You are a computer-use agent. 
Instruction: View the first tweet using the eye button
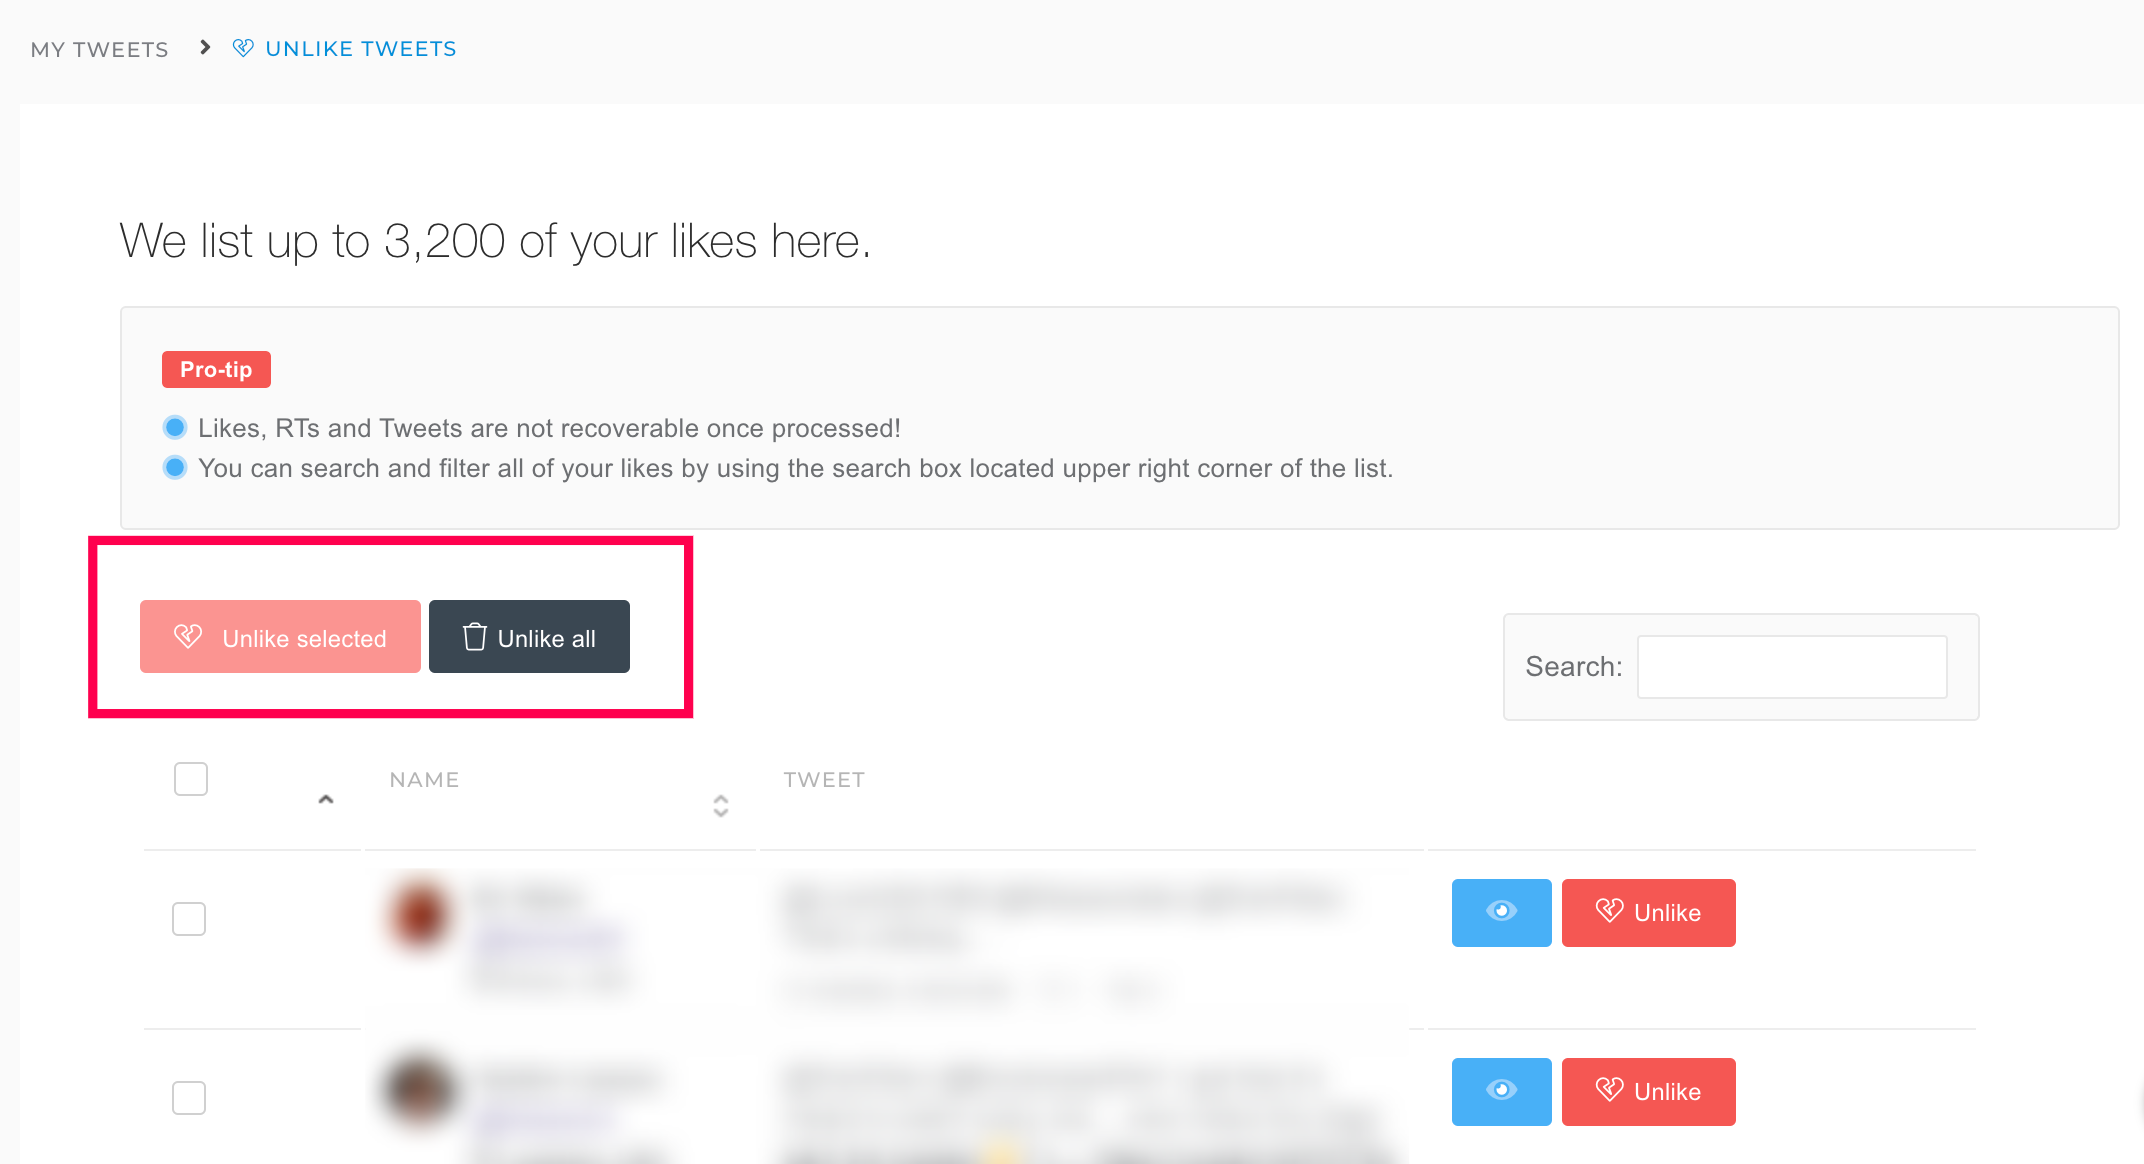[1501, 912]
